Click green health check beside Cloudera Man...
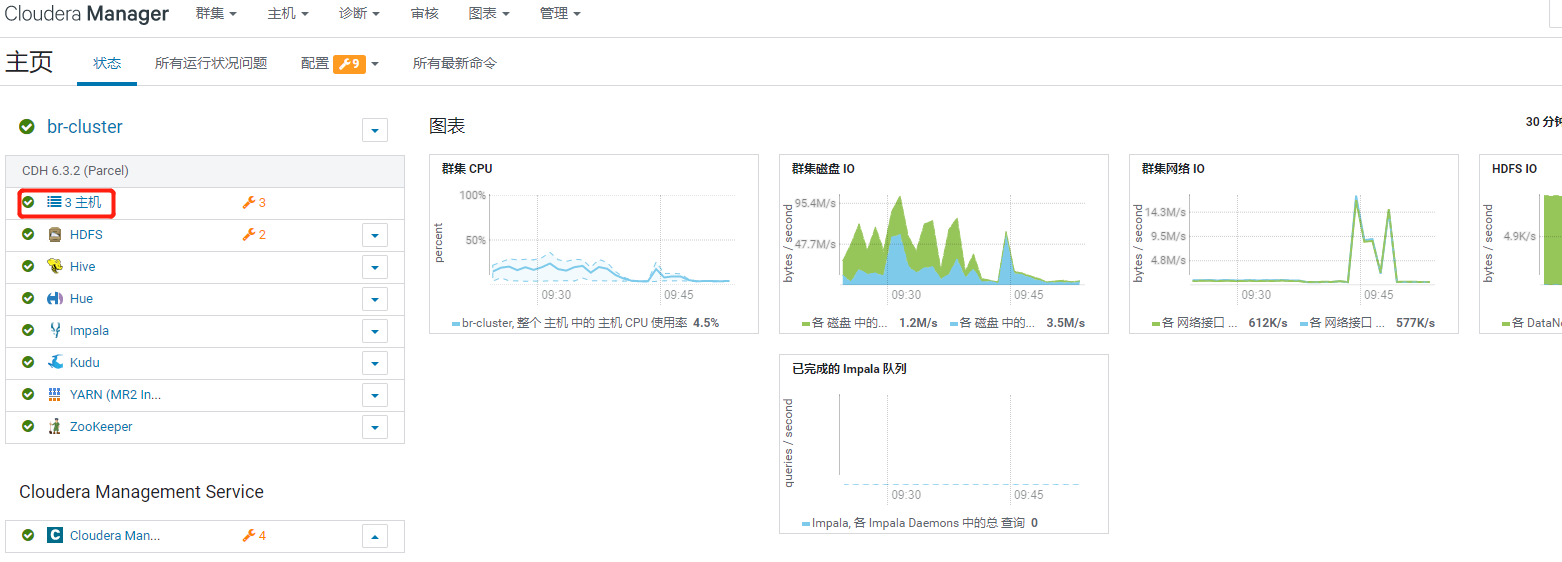The height and width of the screenshot is (562, 1562). point(28,536)
